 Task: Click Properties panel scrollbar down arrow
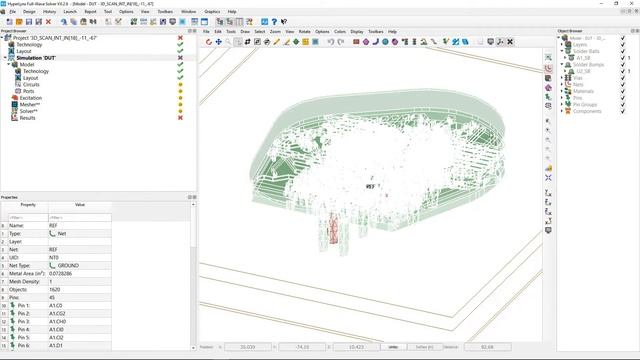pos(193,348)
